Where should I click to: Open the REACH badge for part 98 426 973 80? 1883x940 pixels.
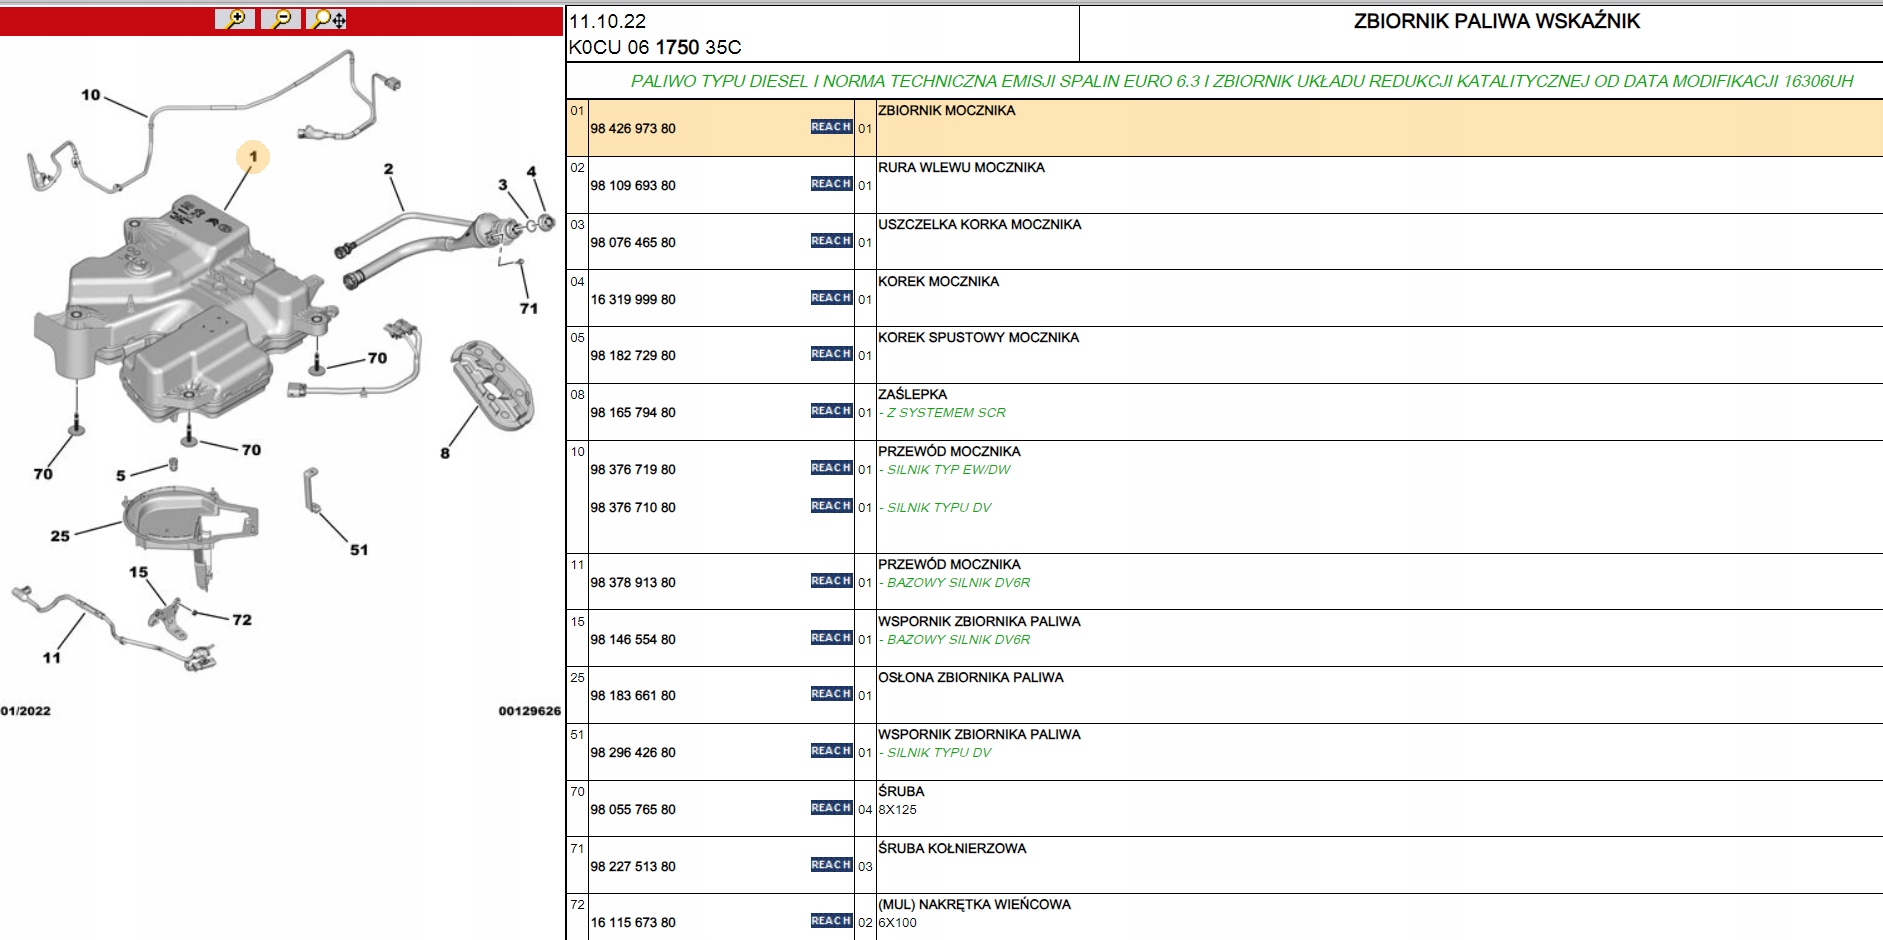(x=831, y=127)
